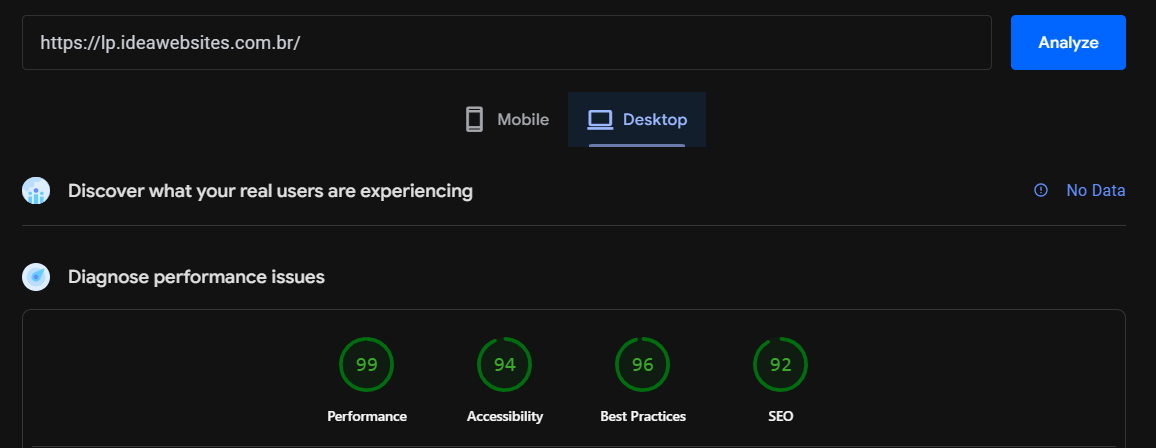
Task: Open the Performance score gauge 99
Action: coord(366,365)
